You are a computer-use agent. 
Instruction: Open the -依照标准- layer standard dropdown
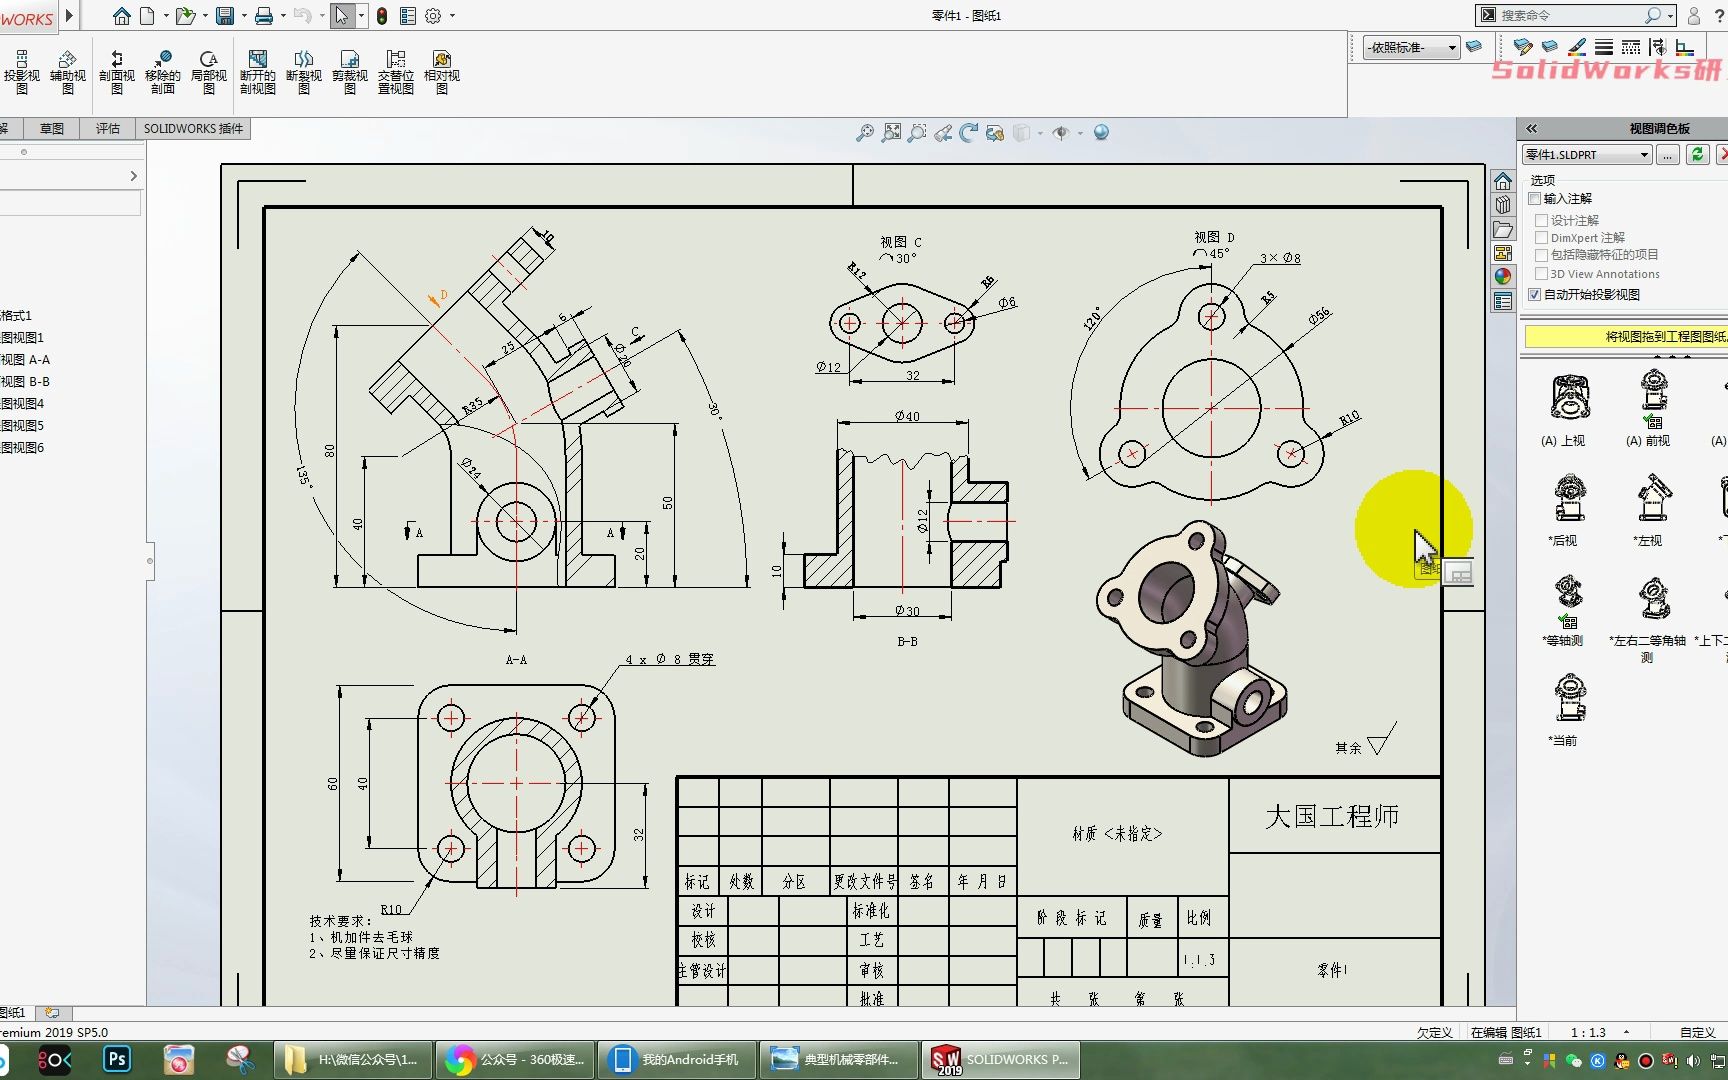pos(1453,47)
